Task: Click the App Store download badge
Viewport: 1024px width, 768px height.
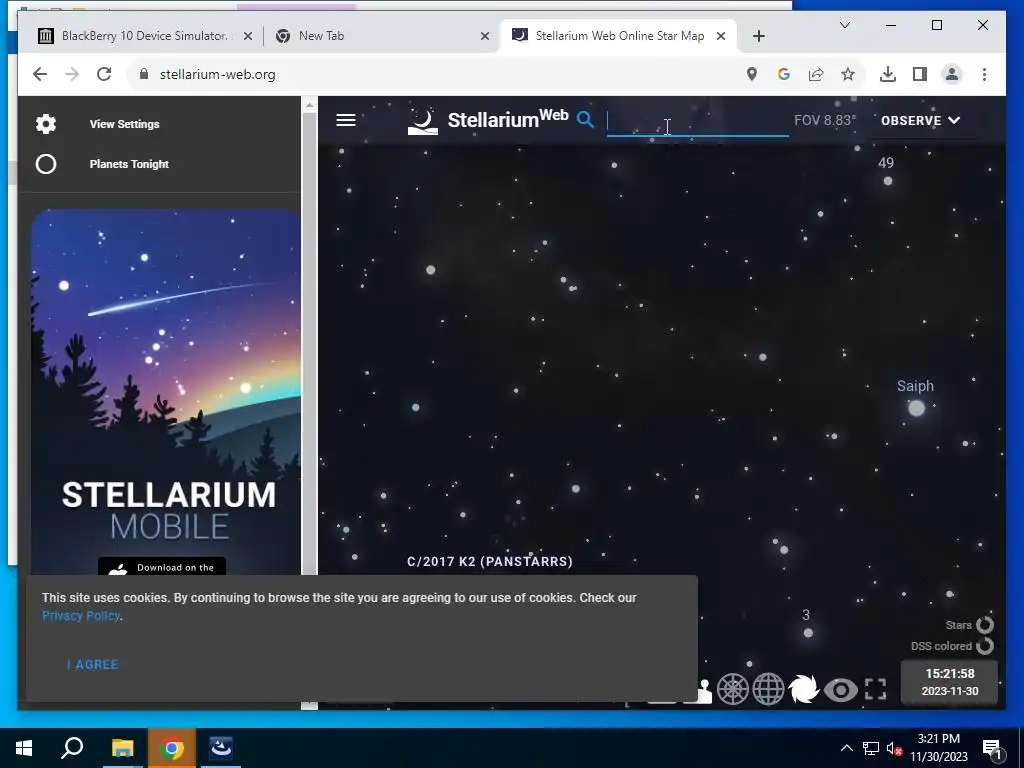Action: coord(162,566)
